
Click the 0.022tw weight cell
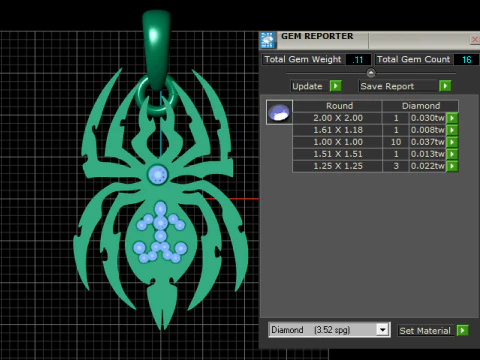tap(428, 166)
